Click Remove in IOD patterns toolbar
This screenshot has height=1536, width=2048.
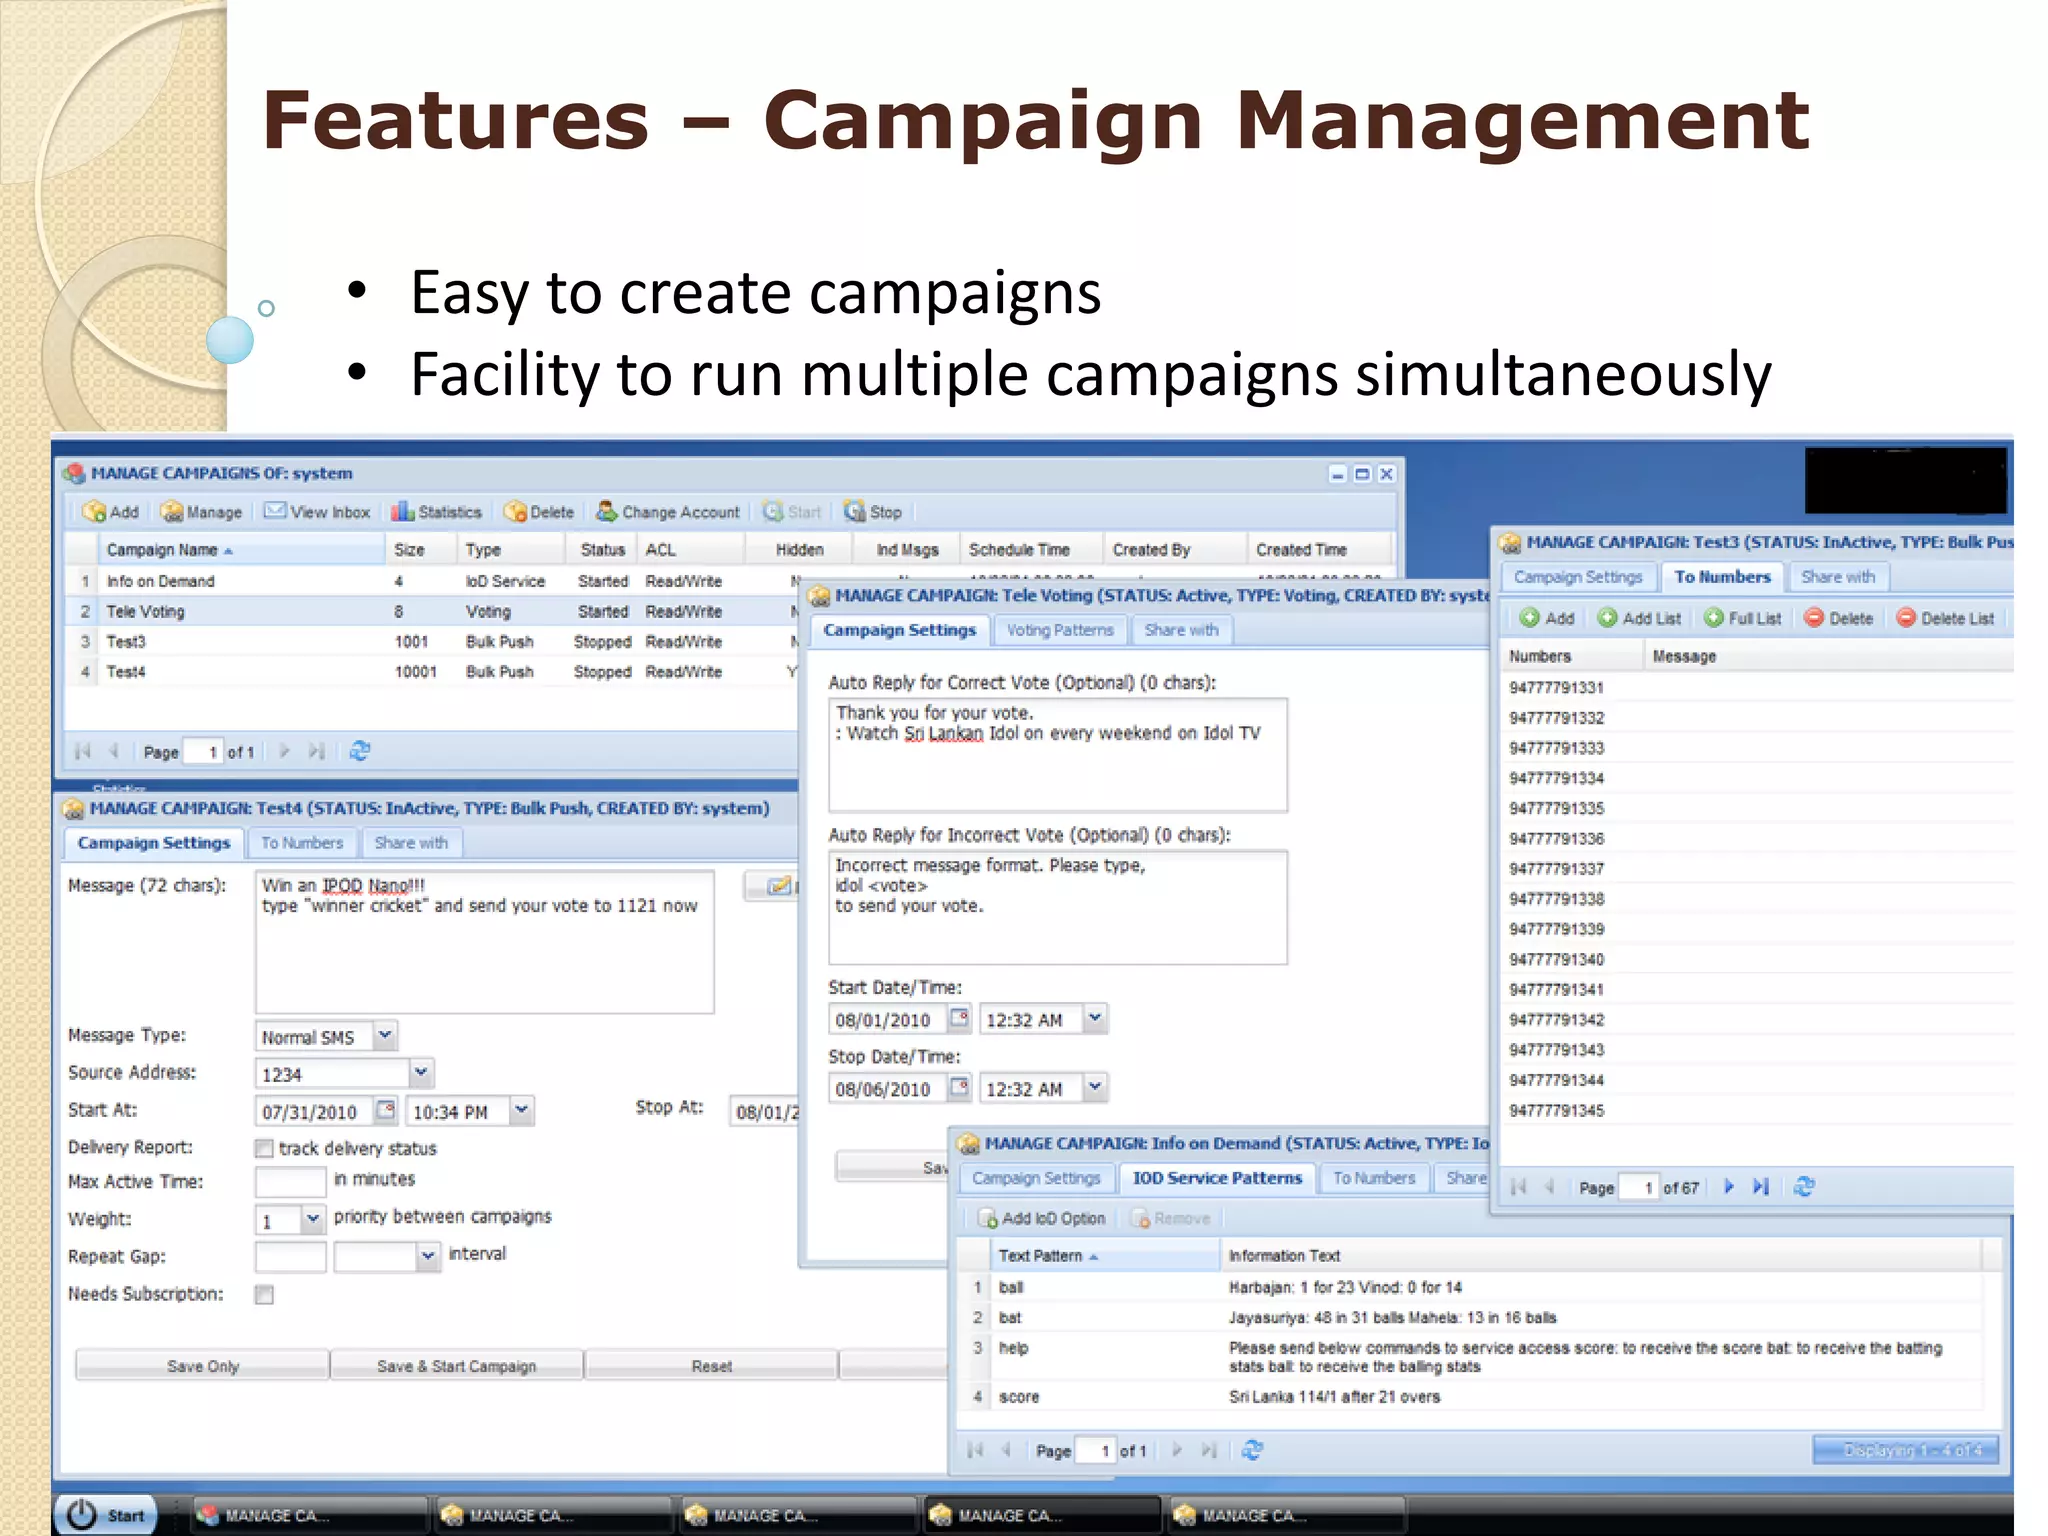[1171, 1218]
